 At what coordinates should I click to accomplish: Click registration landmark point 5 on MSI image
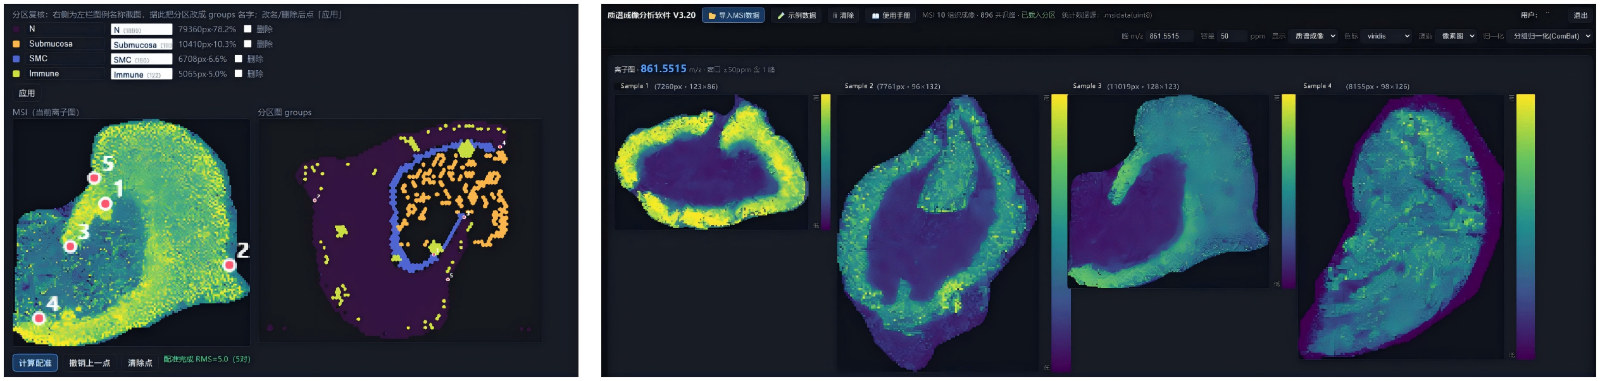94,178
